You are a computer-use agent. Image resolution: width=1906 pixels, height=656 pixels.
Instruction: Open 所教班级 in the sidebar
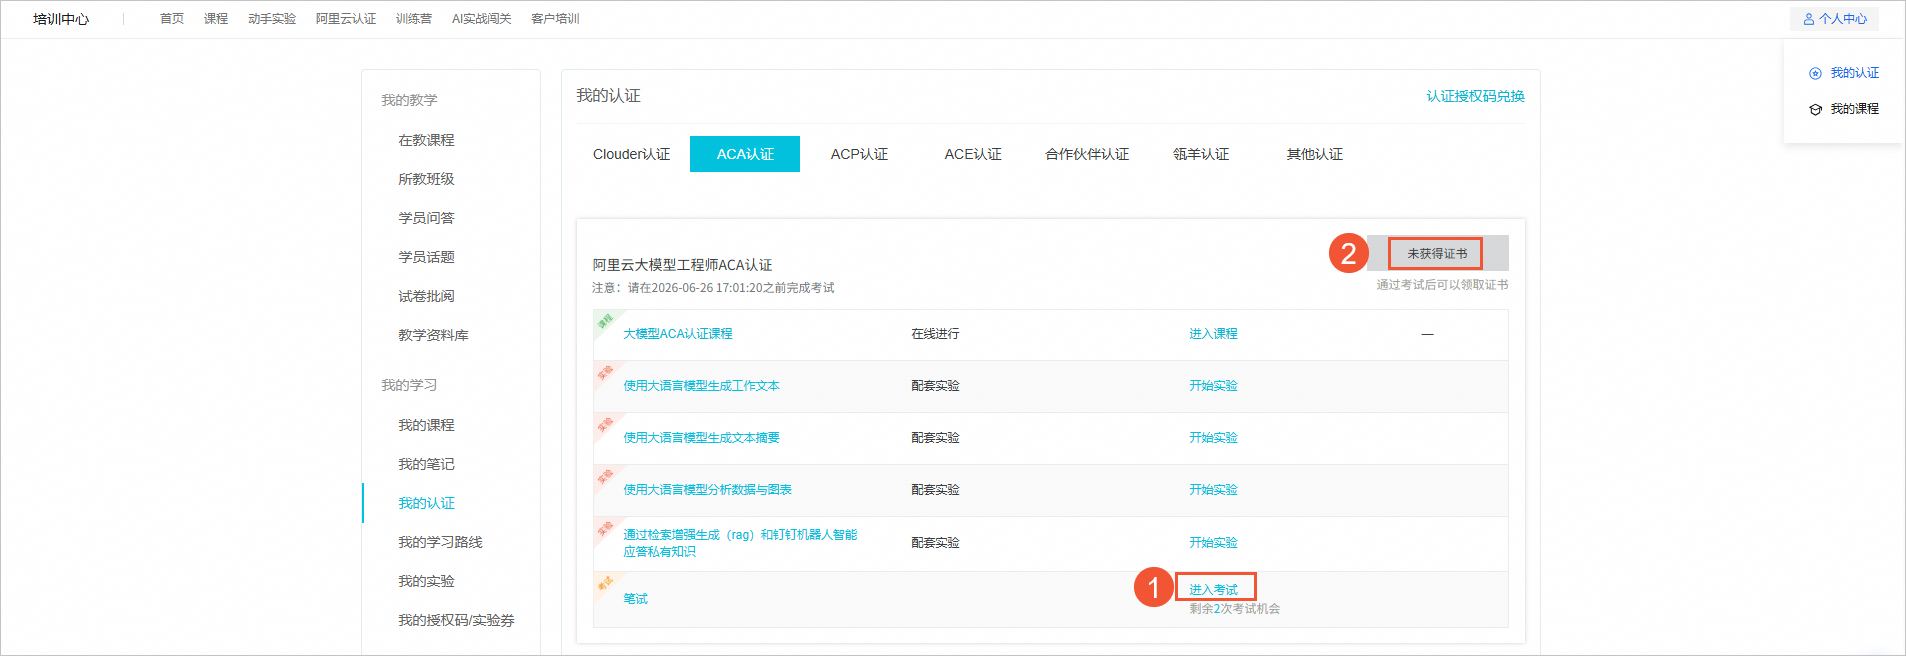[x=426, y=179]
